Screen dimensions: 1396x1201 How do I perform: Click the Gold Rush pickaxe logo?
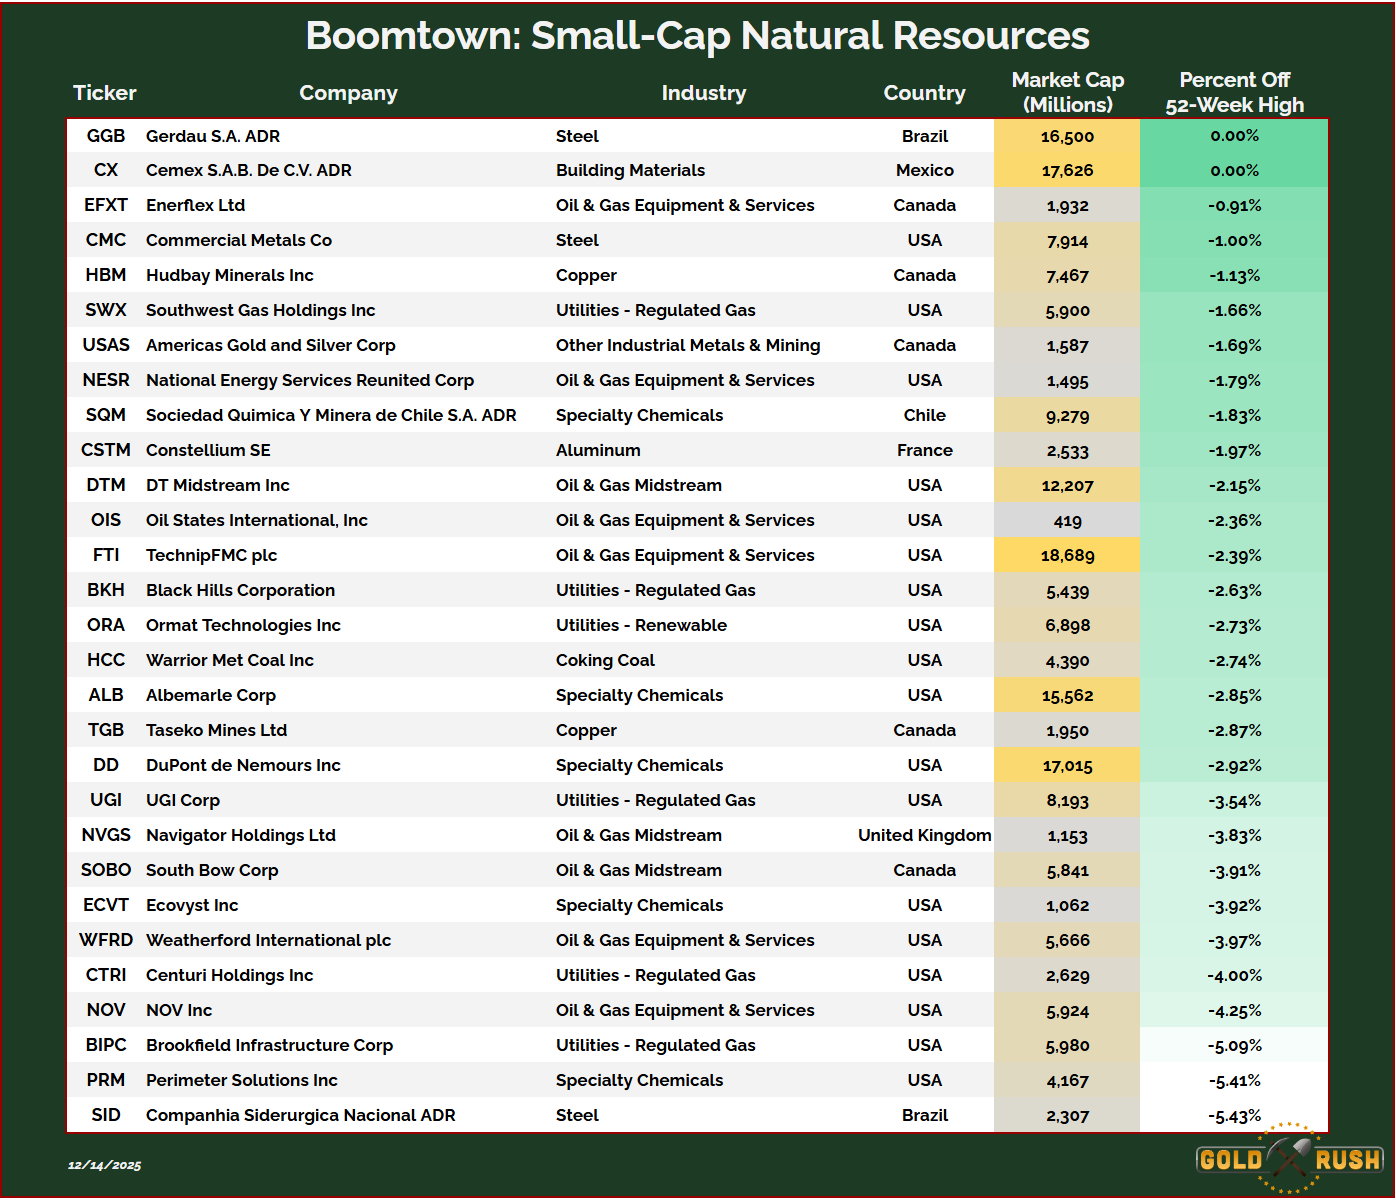click(1289, 1159)
